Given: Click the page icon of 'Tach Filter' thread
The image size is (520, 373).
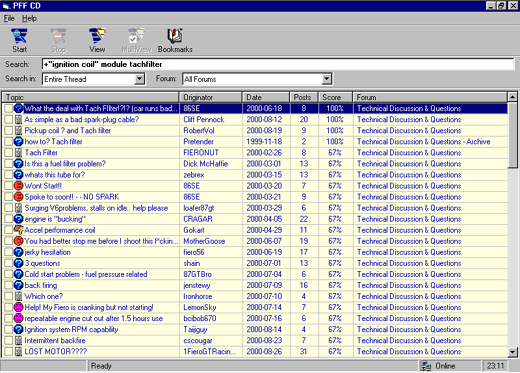Looking at the screenshot, I should pos(18,152).
